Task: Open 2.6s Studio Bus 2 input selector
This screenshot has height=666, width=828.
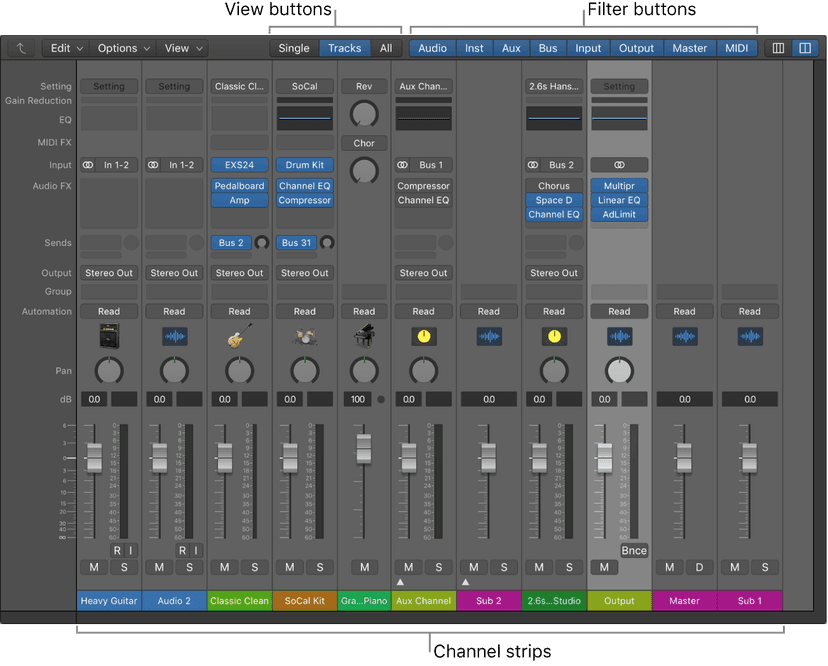Action: [561, 165]
